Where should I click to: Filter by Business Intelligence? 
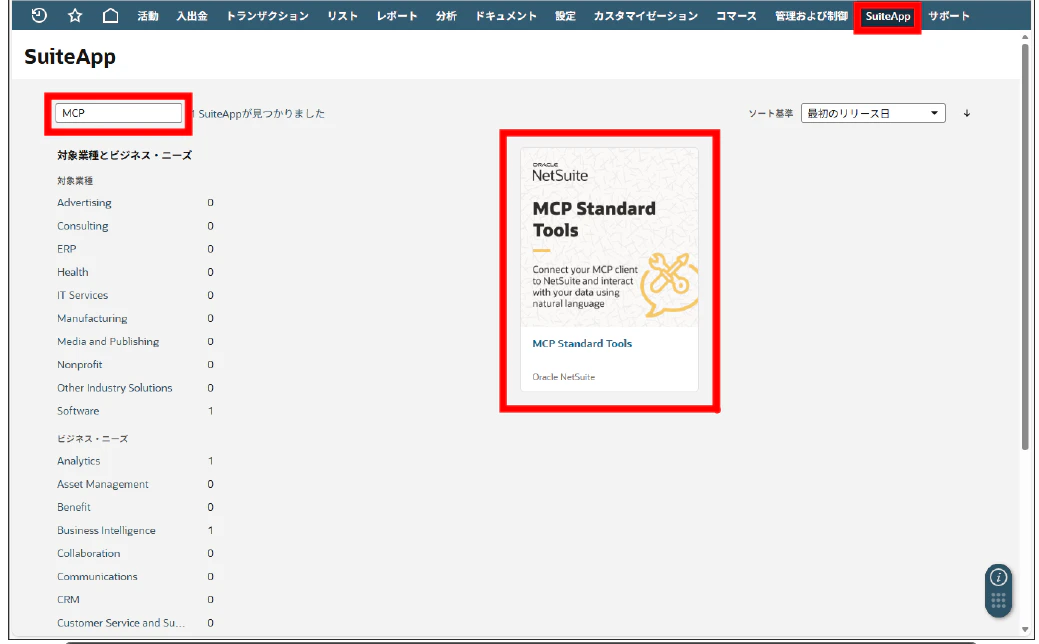coord(106,530)
